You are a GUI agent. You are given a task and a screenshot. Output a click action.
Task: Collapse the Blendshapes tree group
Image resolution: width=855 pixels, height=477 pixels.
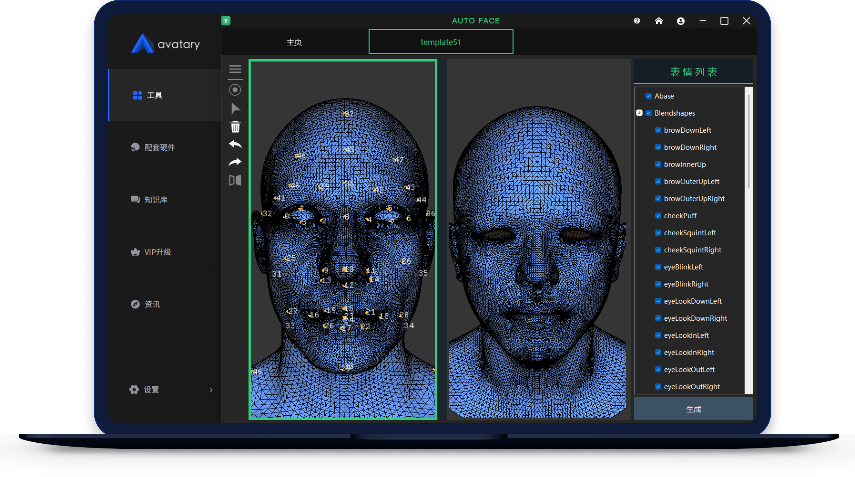tap(639, 113)
